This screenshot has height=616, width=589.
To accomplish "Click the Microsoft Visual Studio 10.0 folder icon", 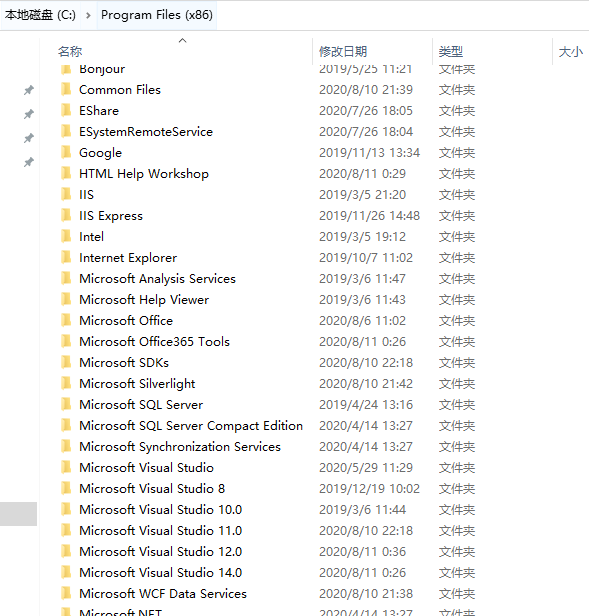I will [66, 509].
